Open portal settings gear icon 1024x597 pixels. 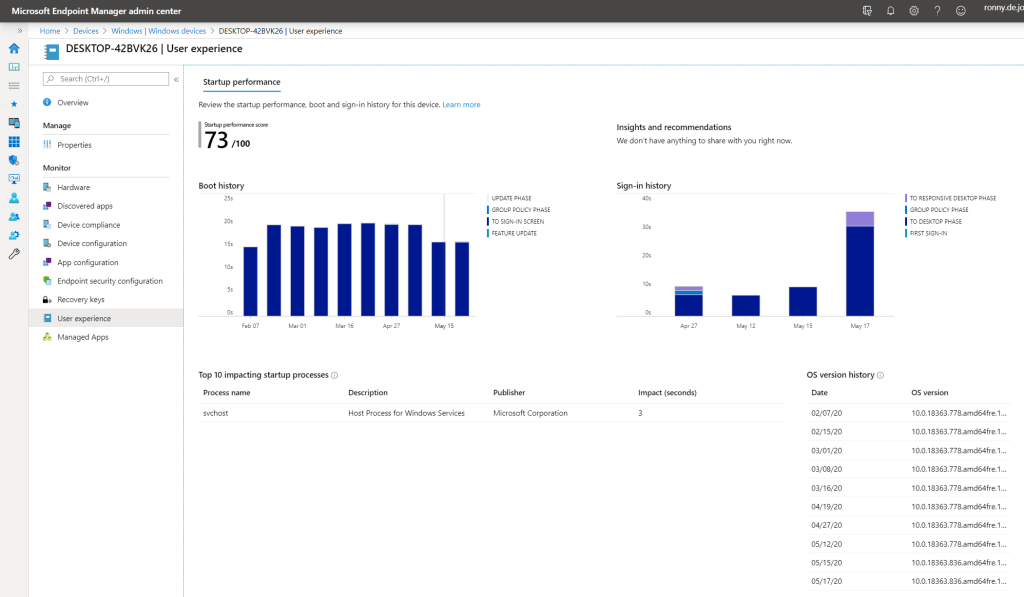pos(914,11)
